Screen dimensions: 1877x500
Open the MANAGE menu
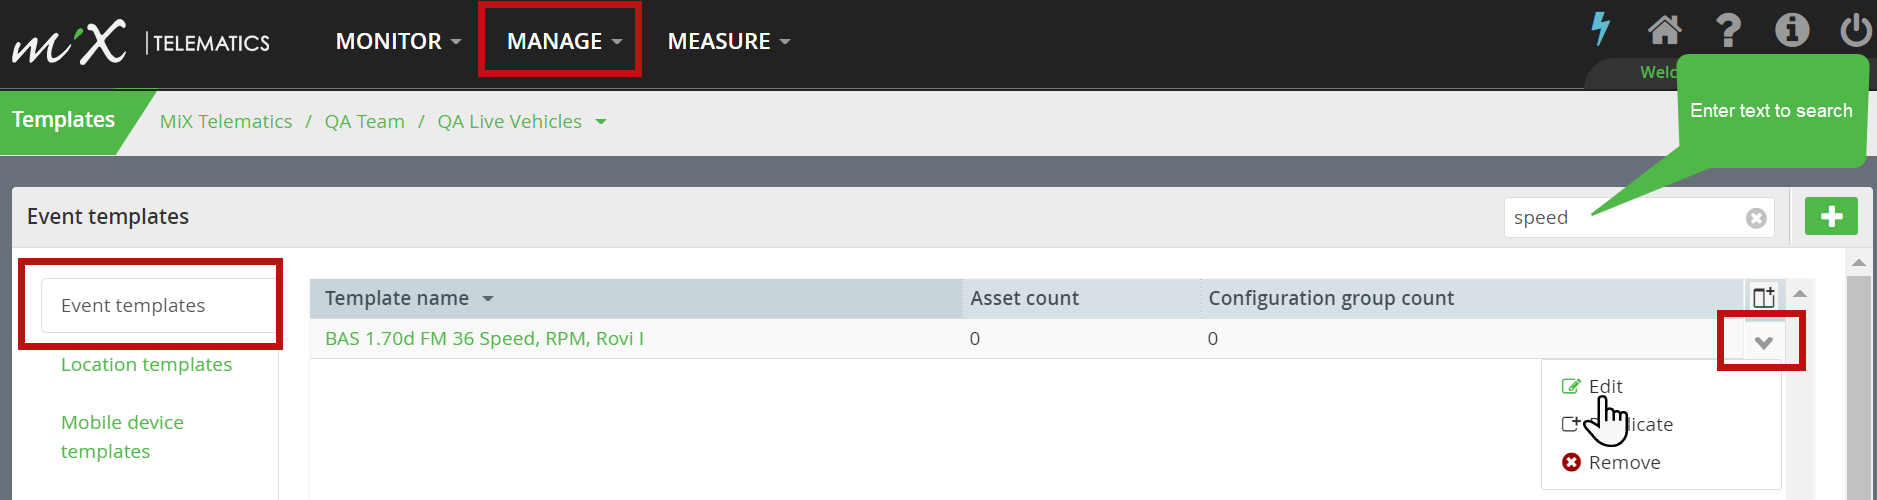[564, 41]
